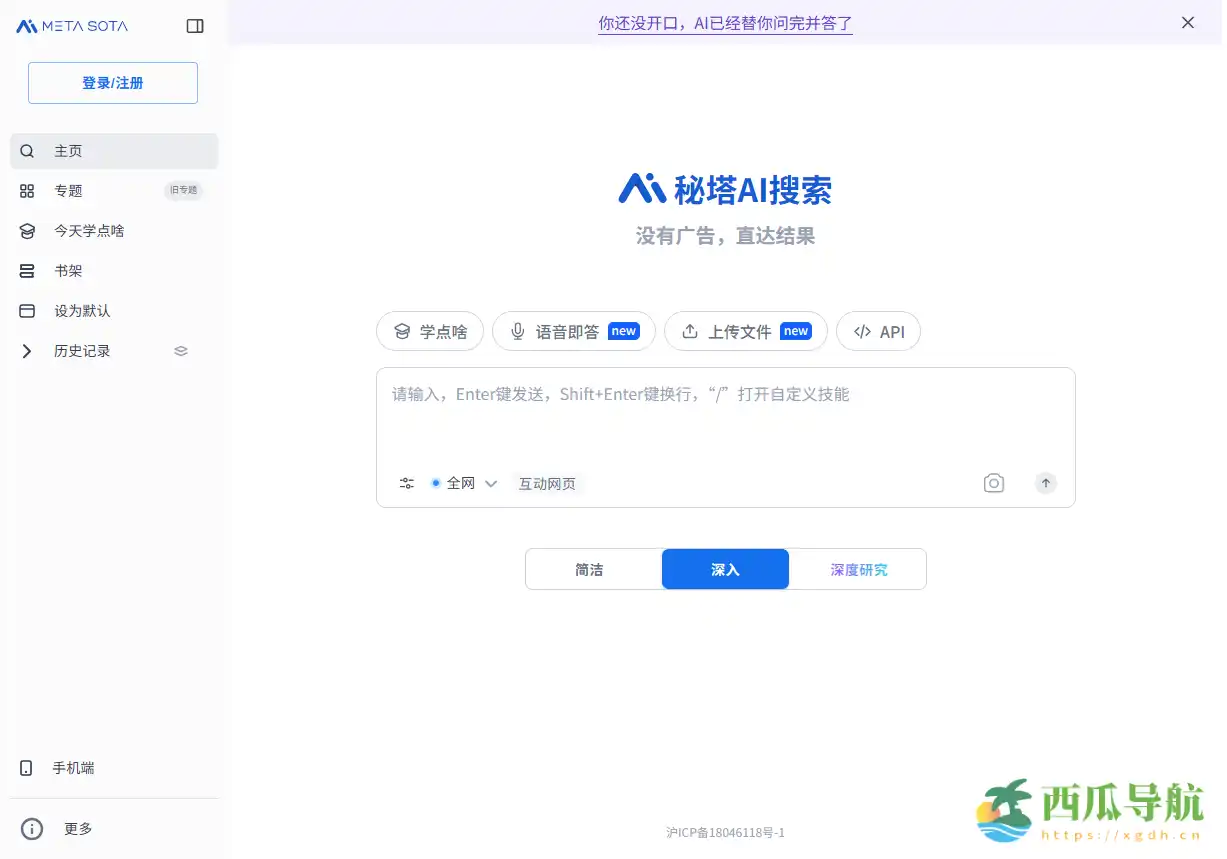Select the 全网 search scope radio
Screen dimensions: 1227x859
(x=436, y=482)
